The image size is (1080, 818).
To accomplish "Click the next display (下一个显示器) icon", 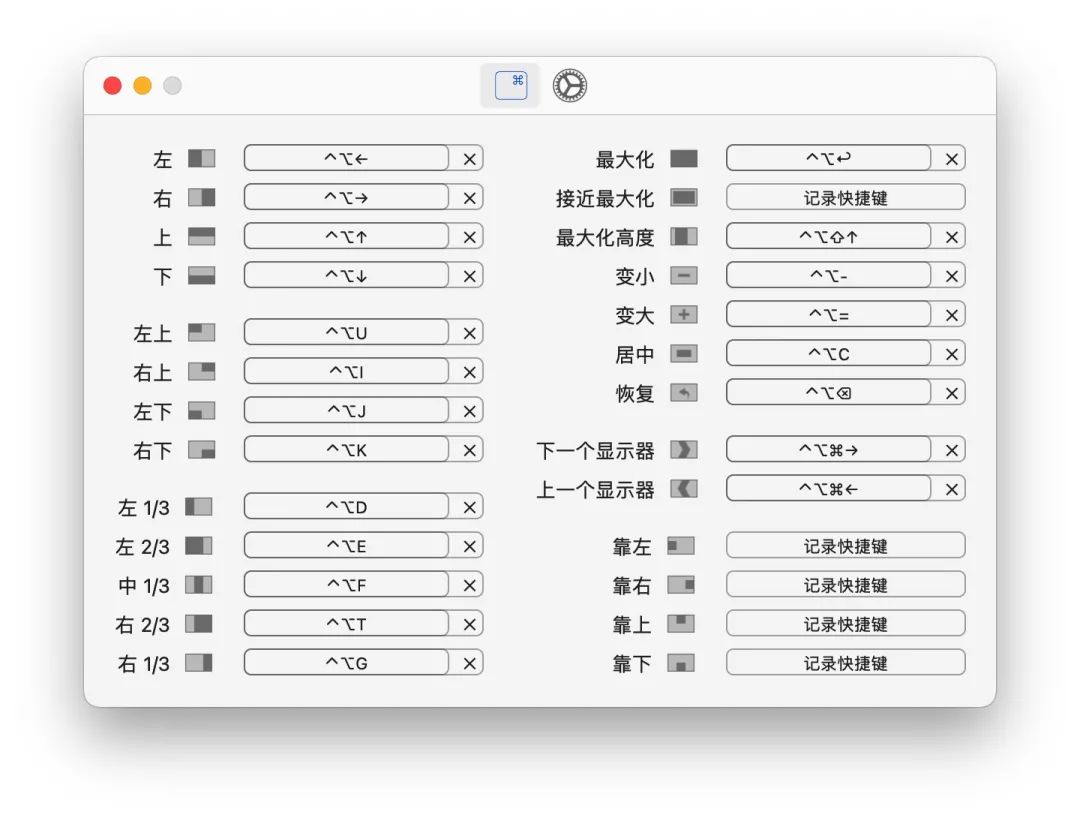I will [684, 450].
